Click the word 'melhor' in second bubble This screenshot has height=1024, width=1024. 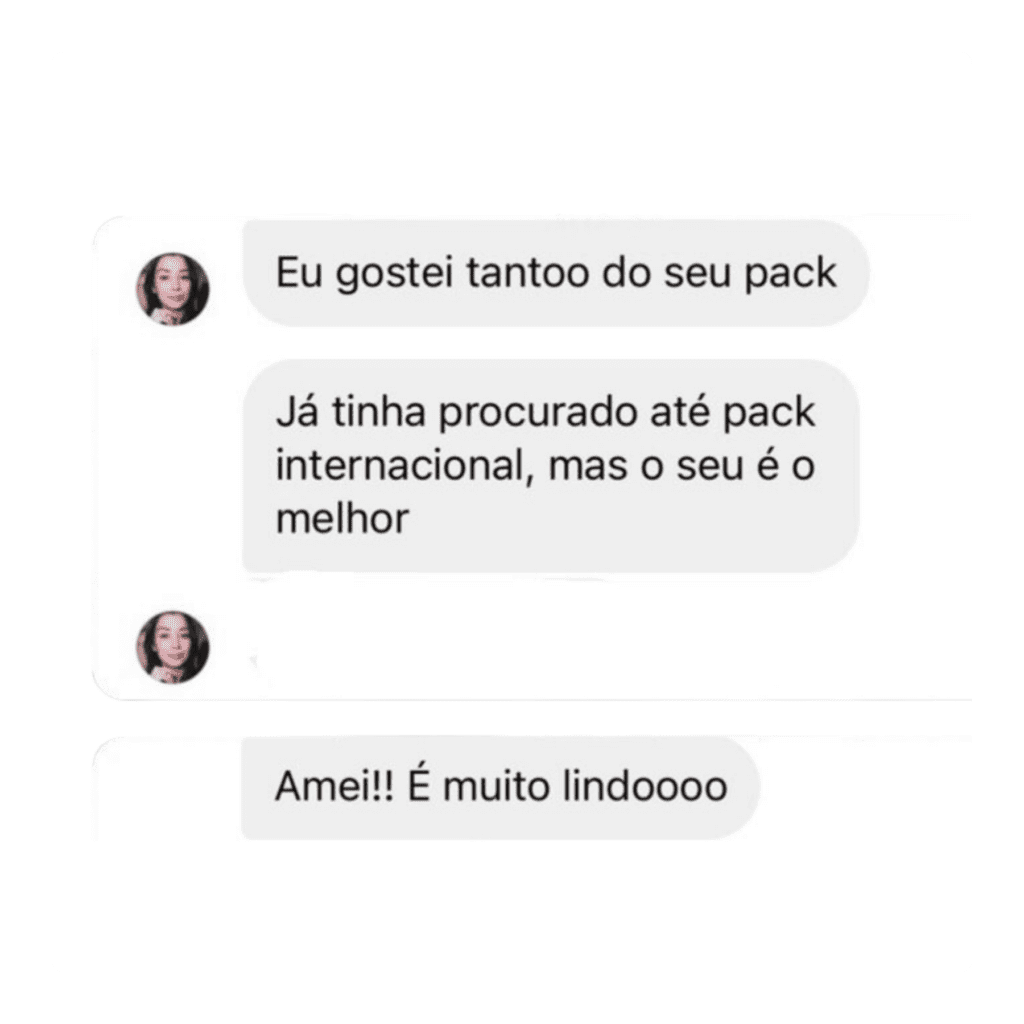pos(342,519)
